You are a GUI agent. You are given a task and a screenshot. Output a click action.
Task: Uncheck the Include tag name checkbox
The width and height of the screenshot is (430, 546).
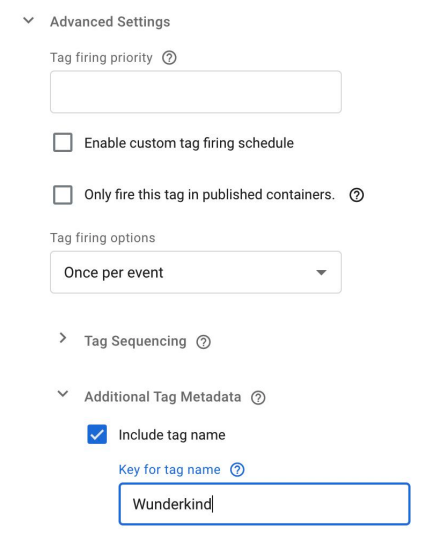pyautogui.click(x=97, y=434)
